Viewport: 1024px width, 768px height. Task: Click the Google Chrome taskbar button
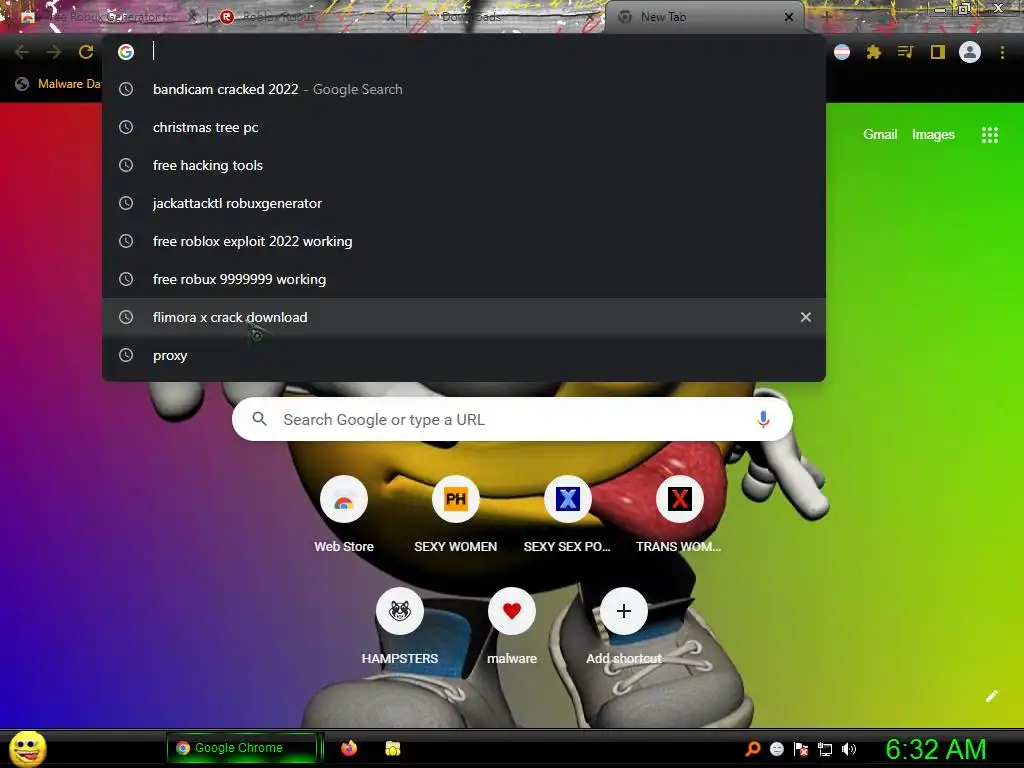(242, 748)
